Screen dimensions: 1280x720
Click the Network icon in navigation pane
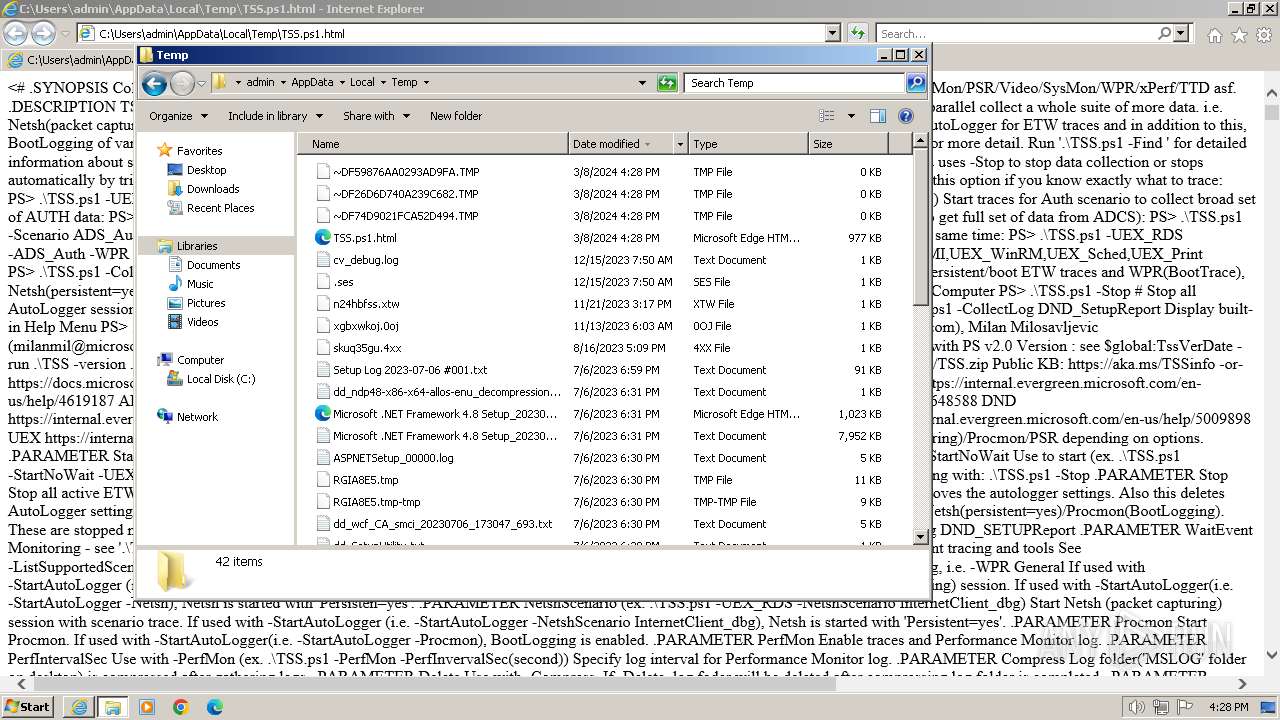[165, 417]
